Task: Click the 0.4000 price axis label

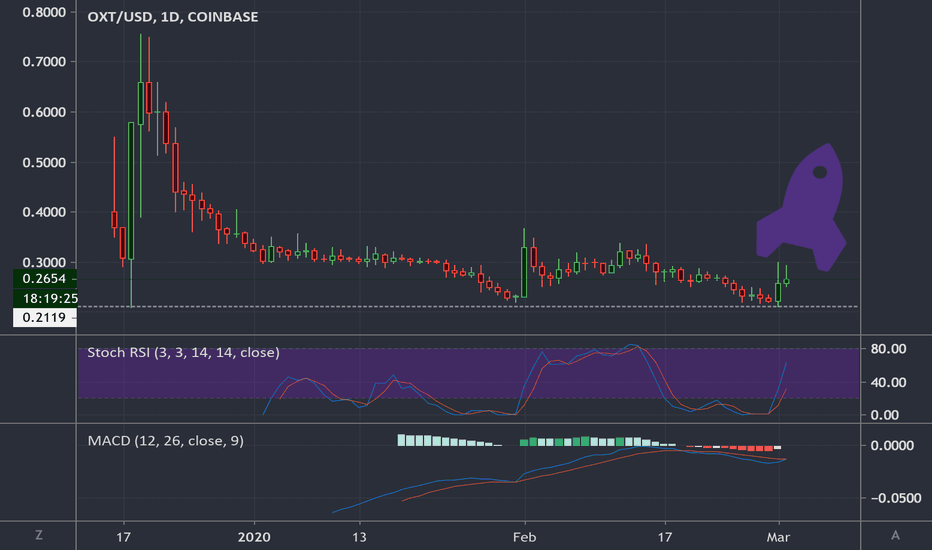Action: tap(44, 212)
